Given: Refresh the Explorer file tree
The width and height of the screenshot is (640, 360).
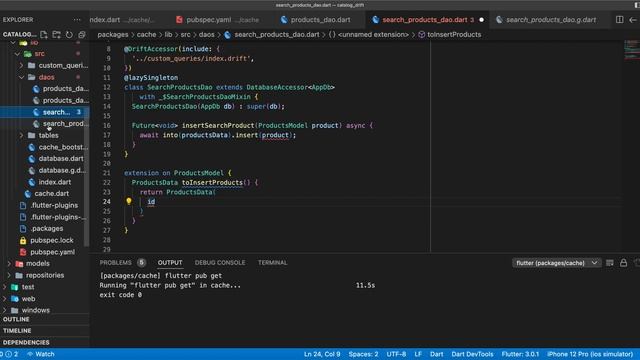Looking at the screenshot, I should [x=69, y=34].
